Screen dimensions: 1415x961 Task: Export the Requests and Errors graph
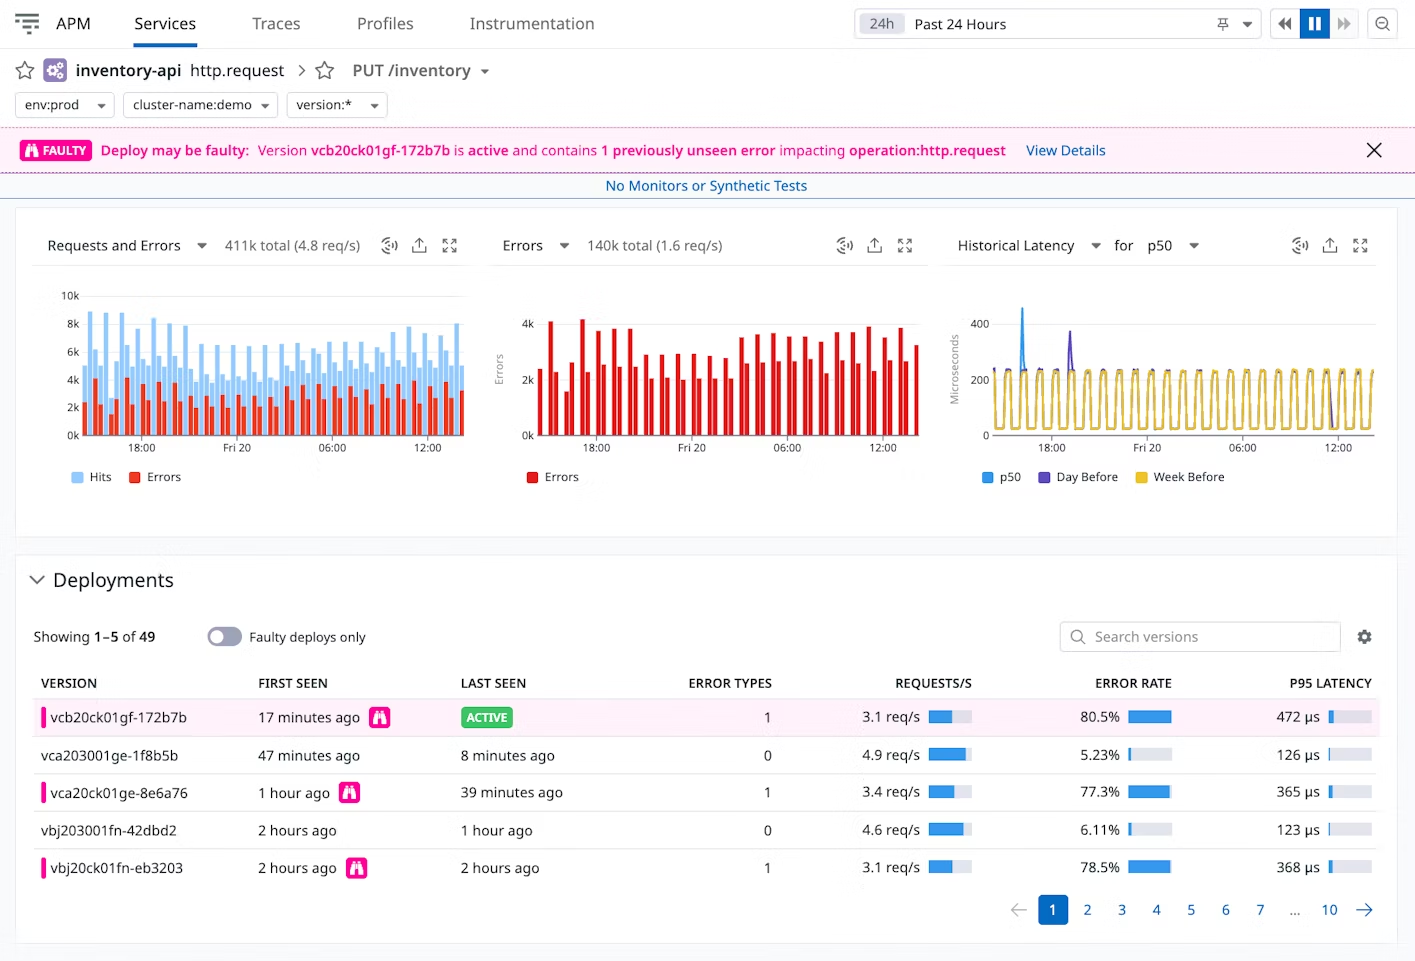pyautogui.click(x=419, y=246)
